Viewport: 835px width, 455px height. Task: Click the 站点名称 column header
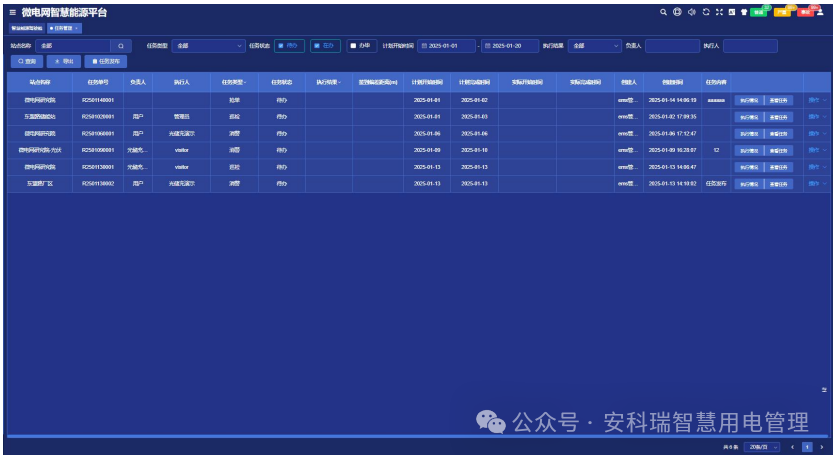click(x=40, y=83)
